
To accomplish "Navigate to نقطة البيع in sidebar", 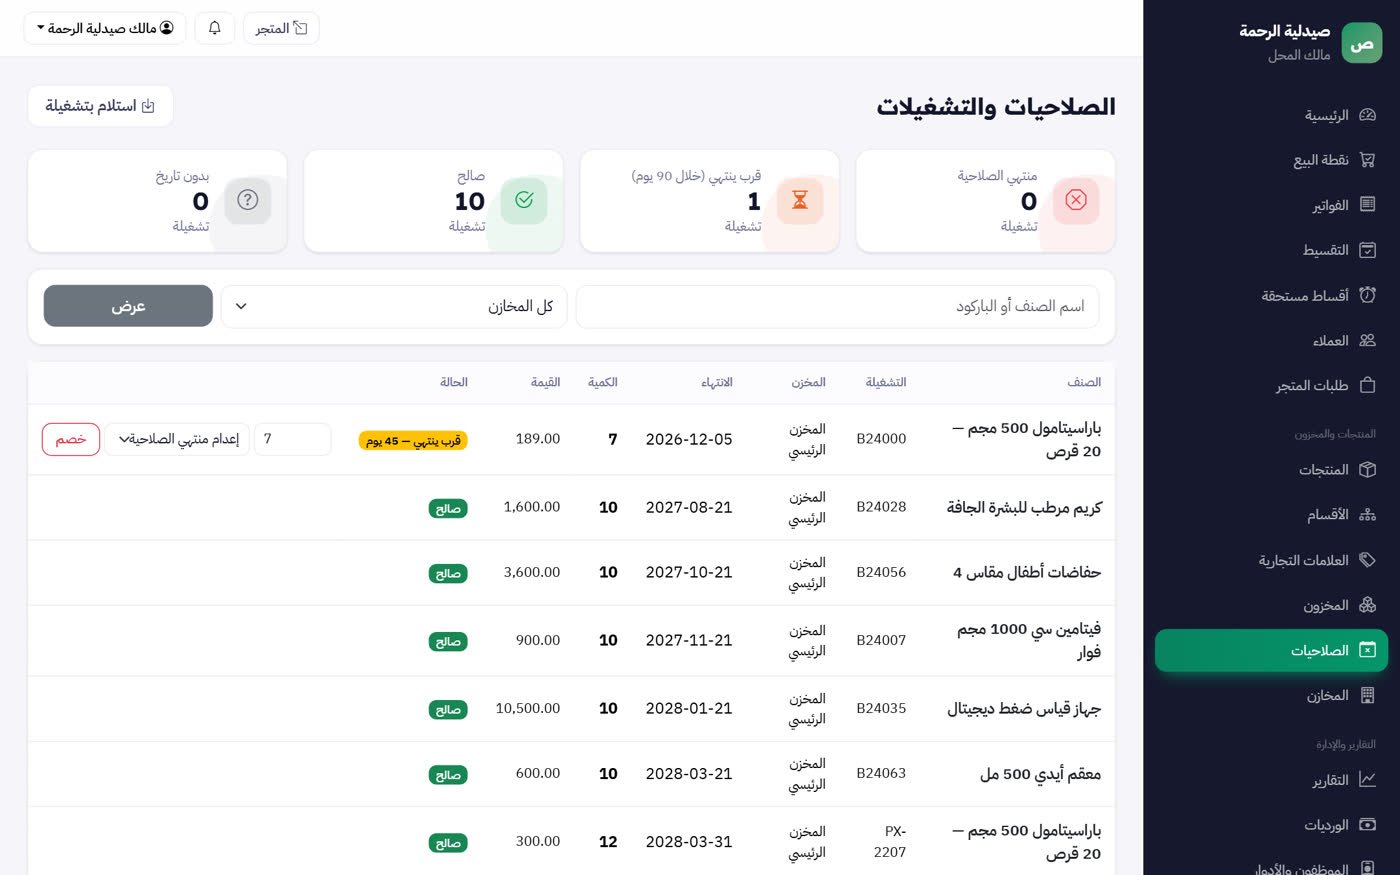I will point(1271,160).
